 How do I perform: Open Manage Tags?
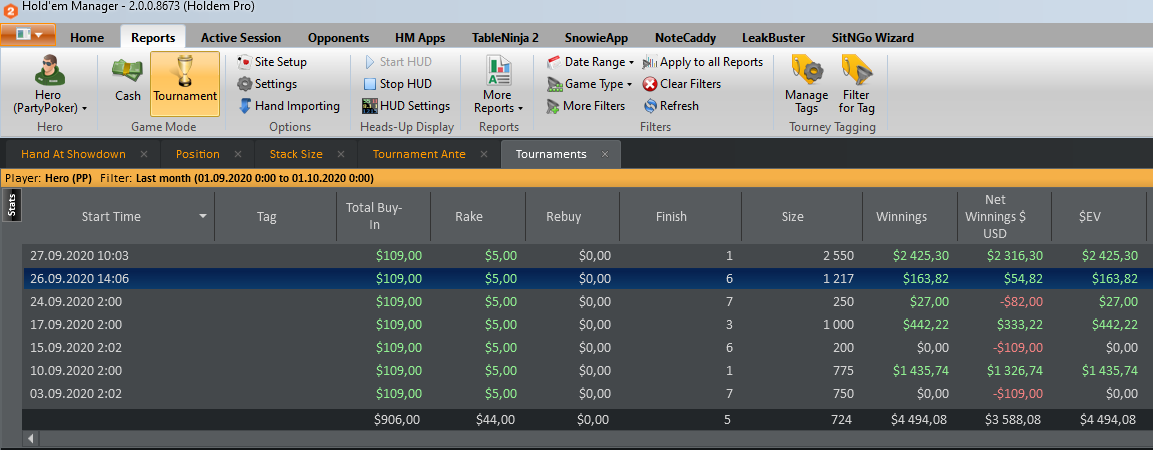(807, 83)
